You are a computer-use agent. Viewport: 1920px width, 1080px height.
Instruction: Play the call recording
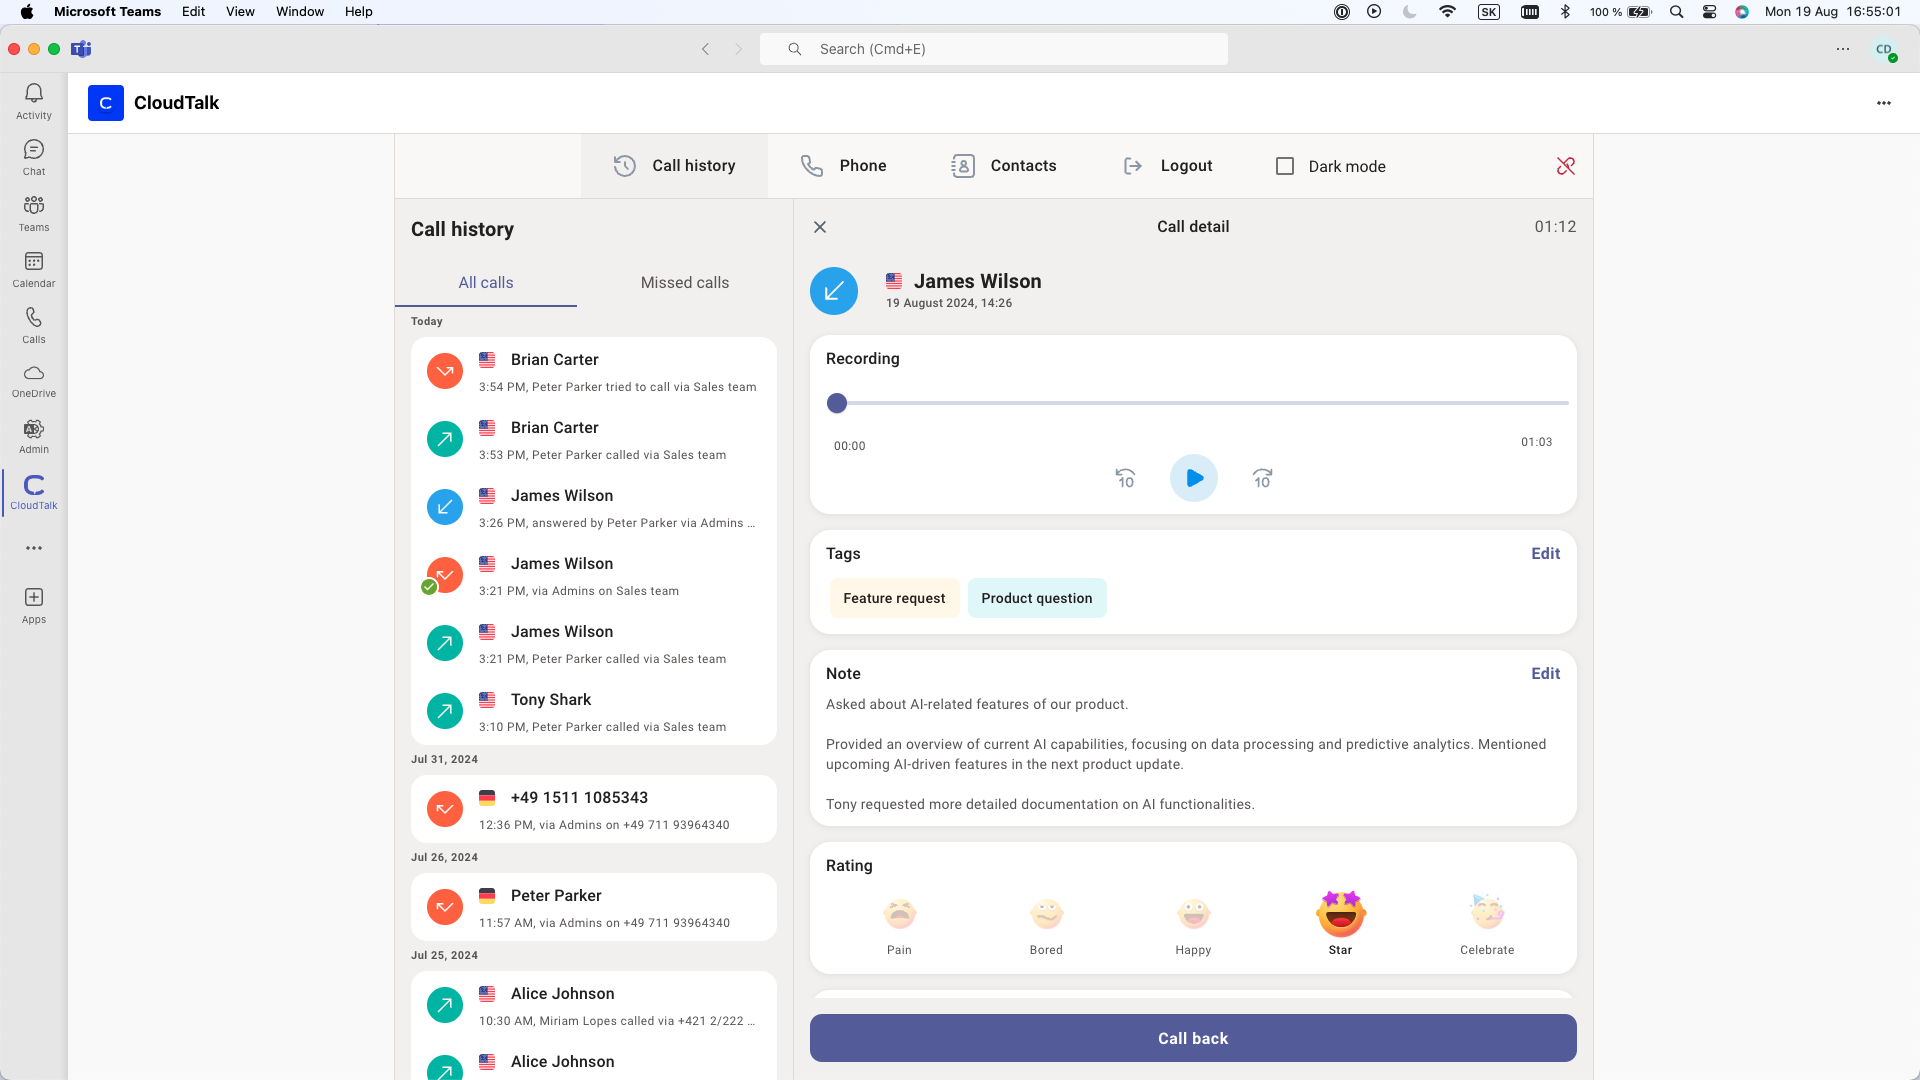click(1193, 478)
